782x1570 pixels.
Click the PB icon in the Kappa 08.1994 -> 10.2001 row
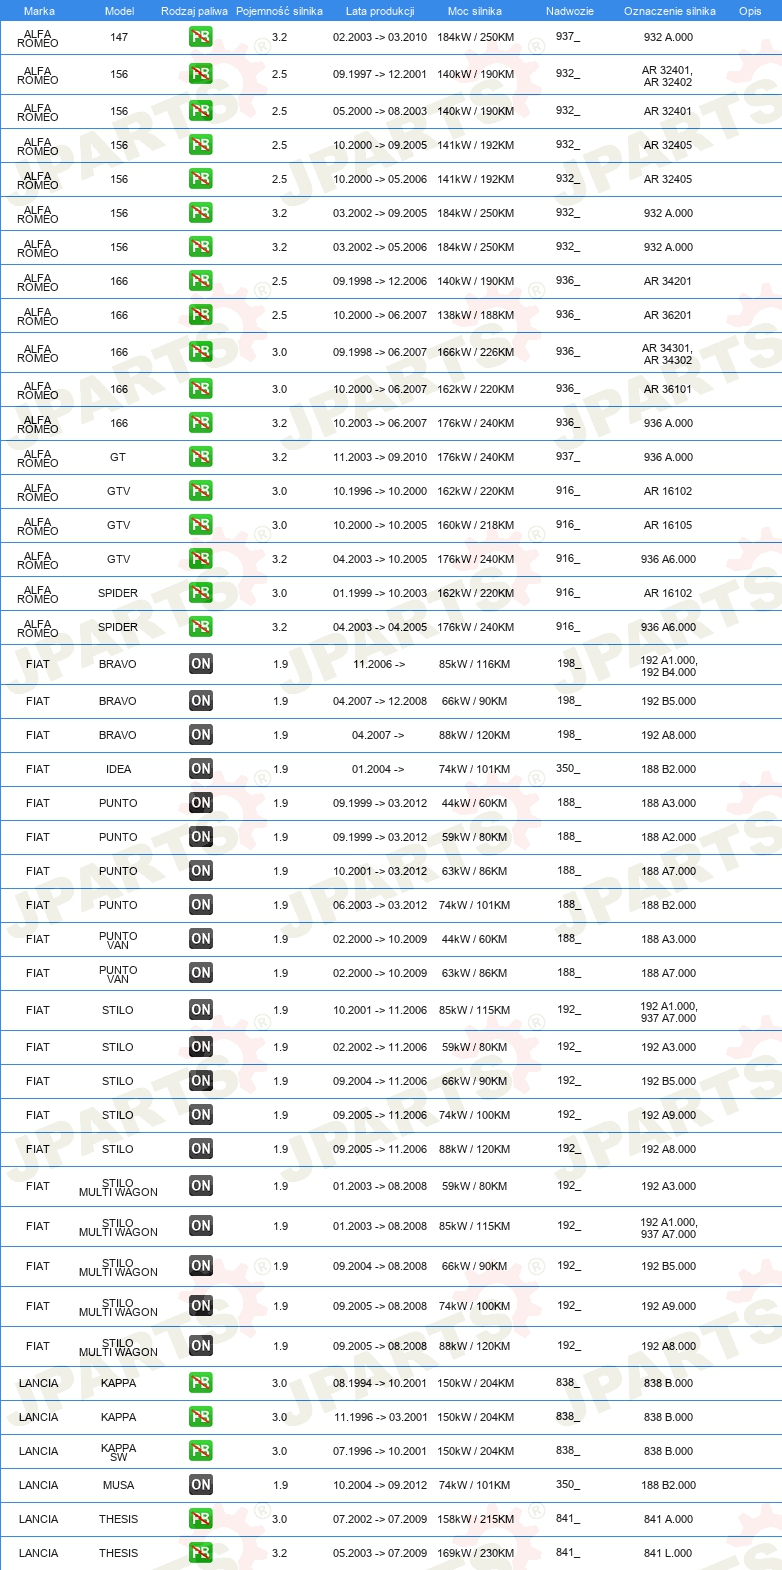coord(201,1383)
